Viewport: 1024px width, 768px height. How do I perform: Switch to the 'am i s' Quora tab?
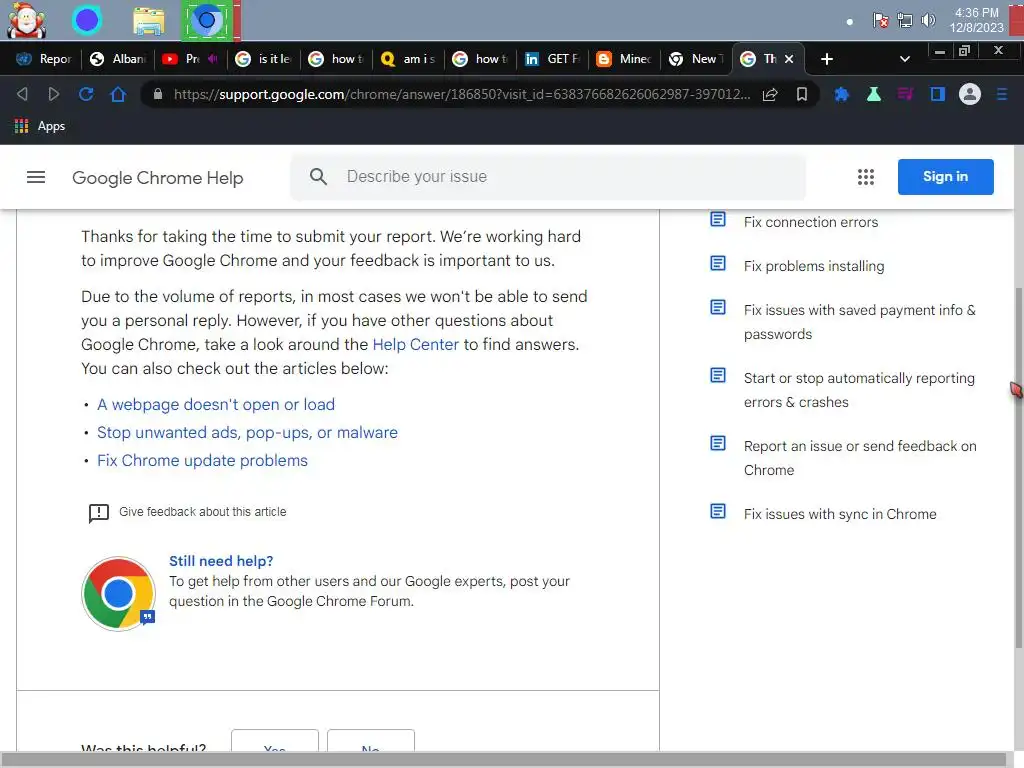point(408,59)
